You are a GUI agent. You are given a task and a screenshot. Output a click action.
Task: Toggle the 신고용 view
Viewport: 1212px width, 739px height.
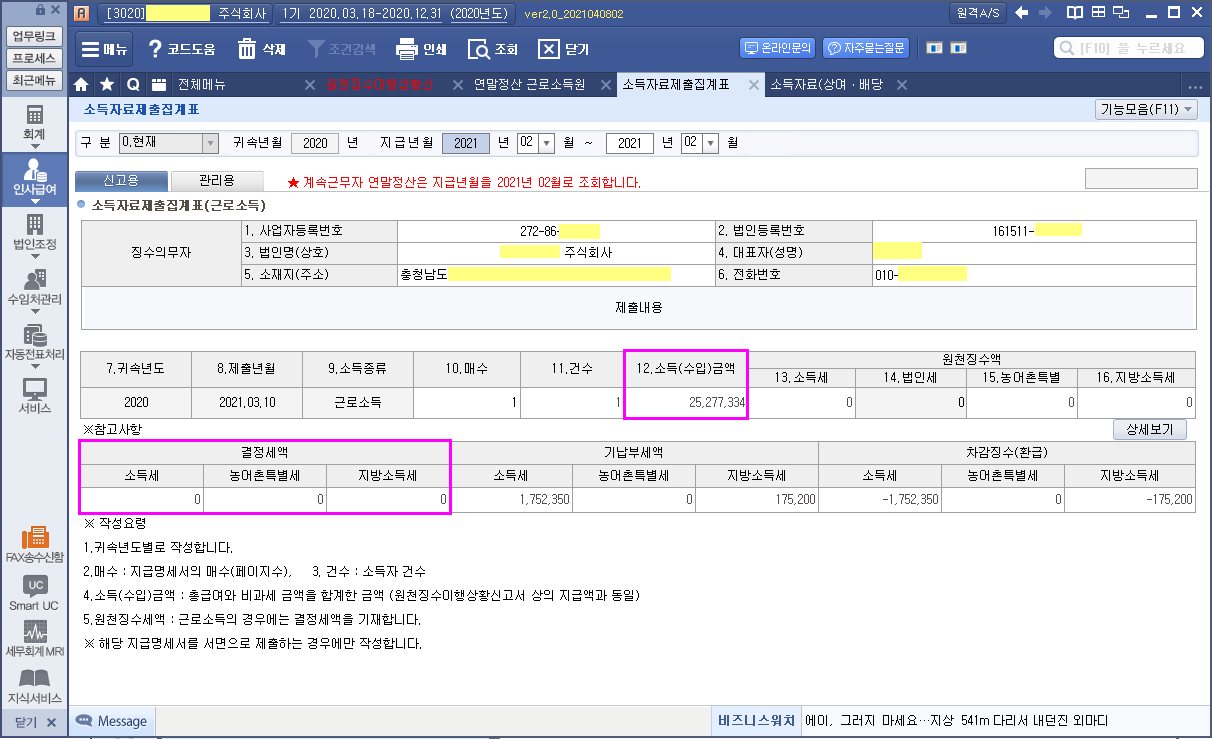pyautogui.click(x=120, y=181)
